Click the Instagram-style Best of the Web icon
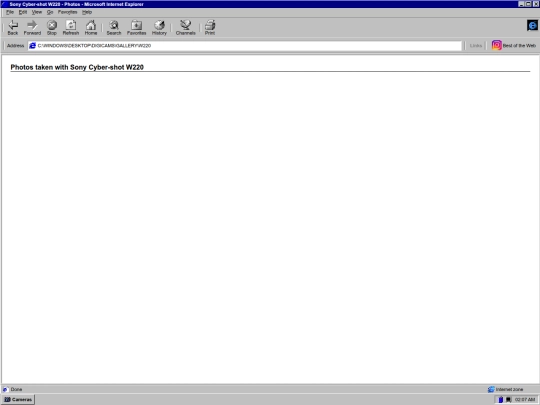 (x=496, y=45)
